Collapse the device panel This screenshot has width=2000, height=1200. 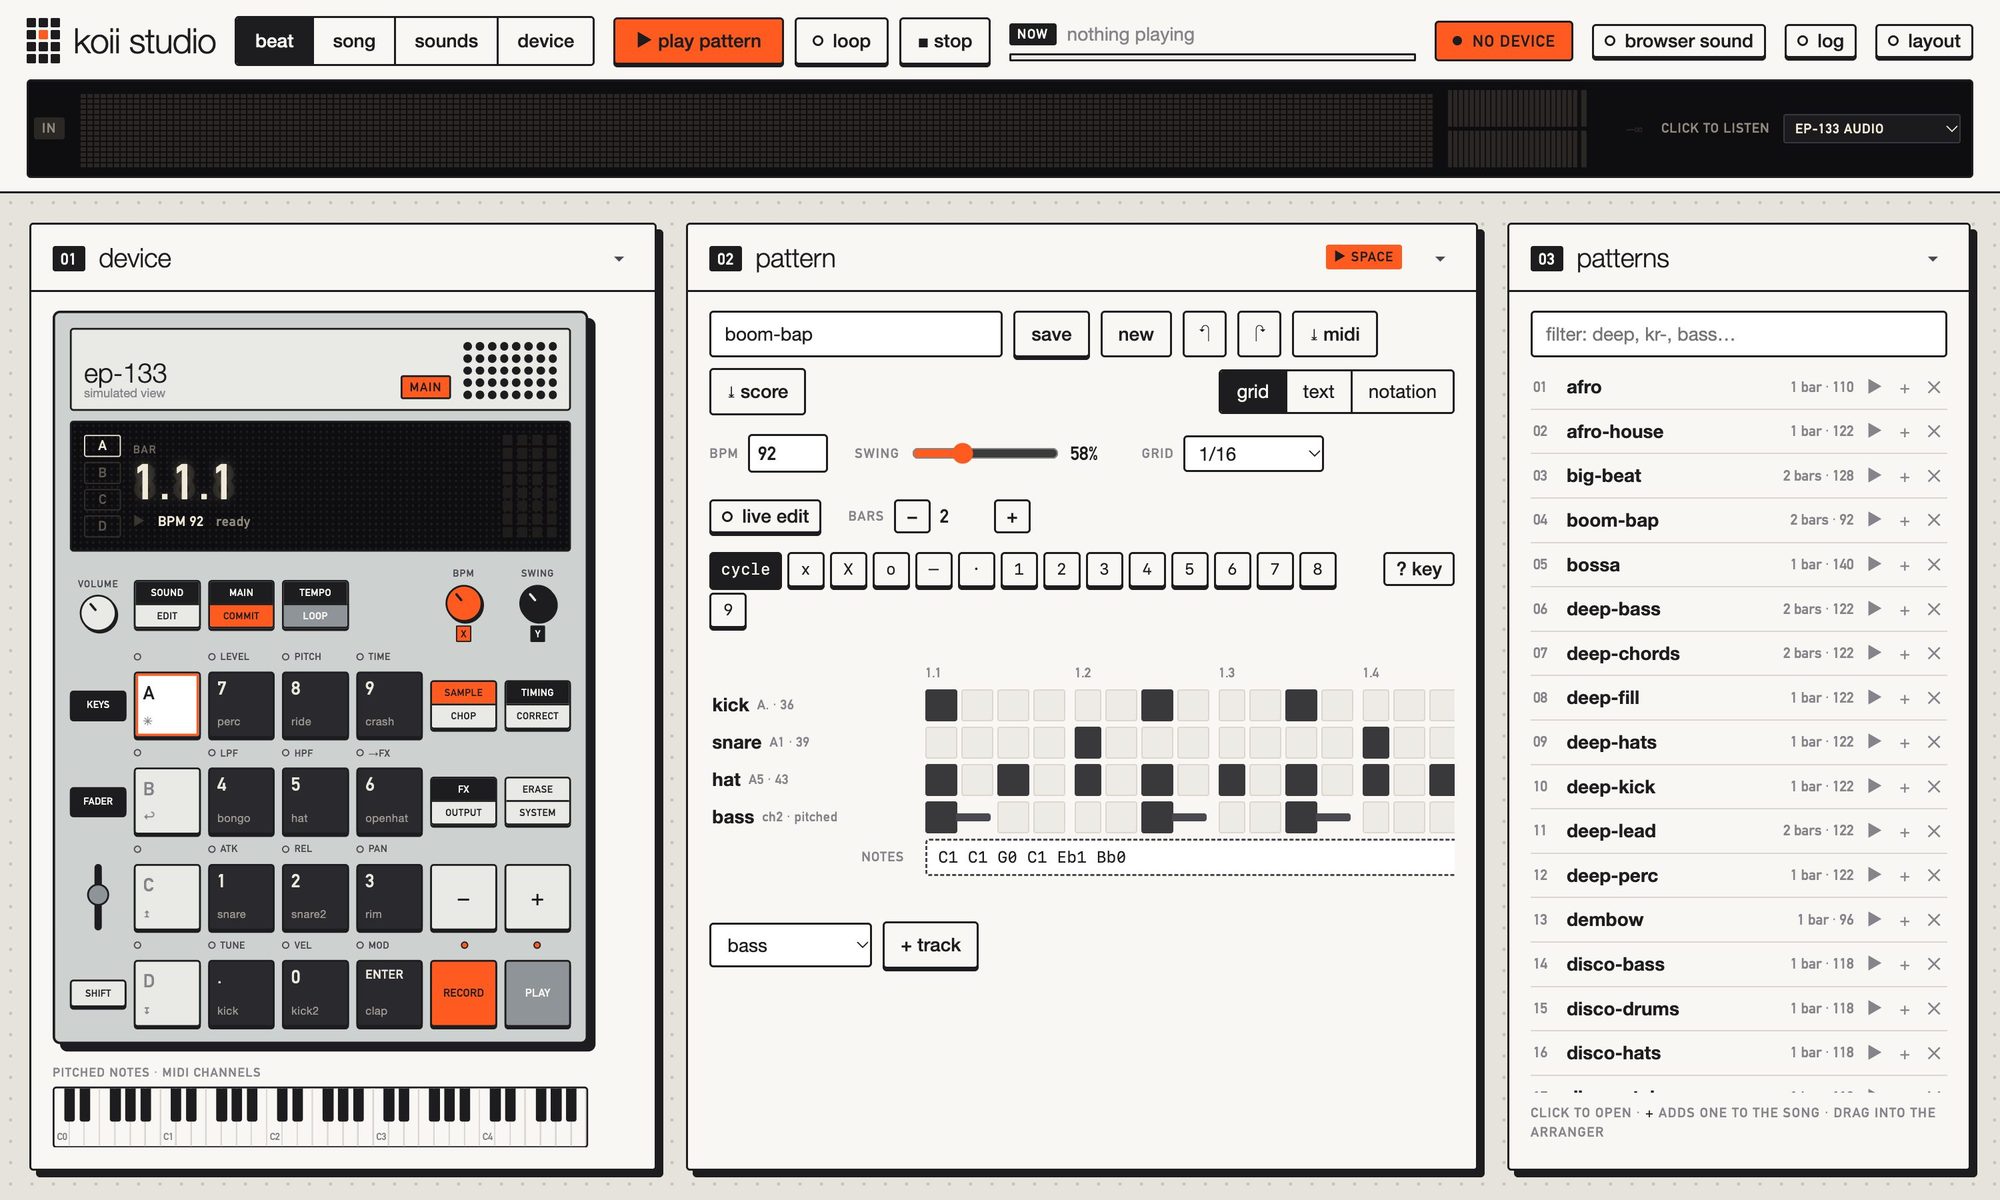point(619,259)
